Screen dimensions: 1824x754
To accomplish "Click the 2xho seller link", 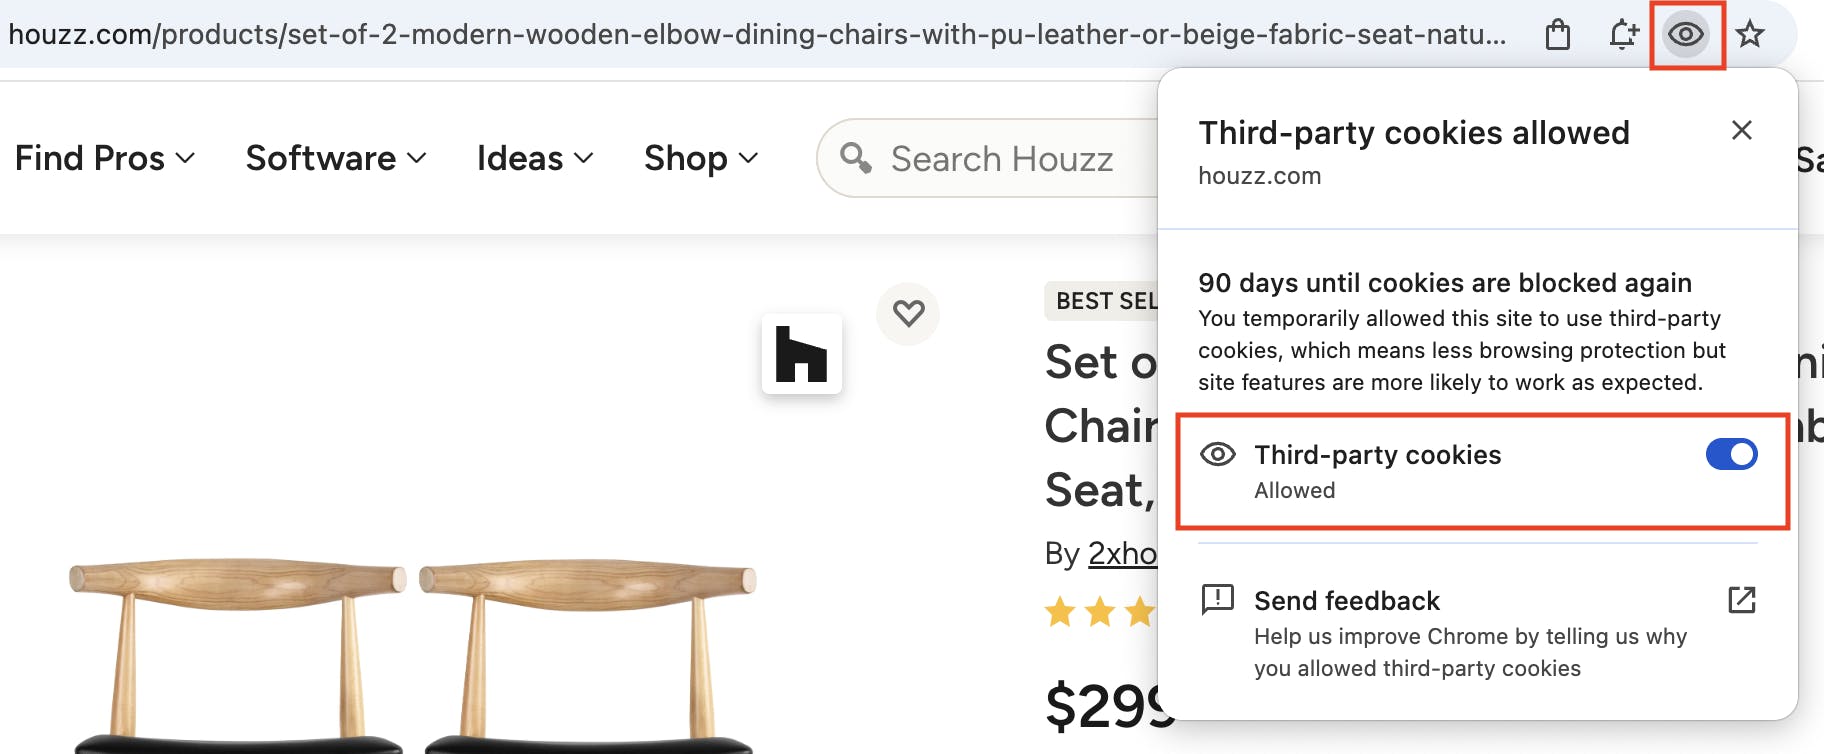I will point(1122,553).
